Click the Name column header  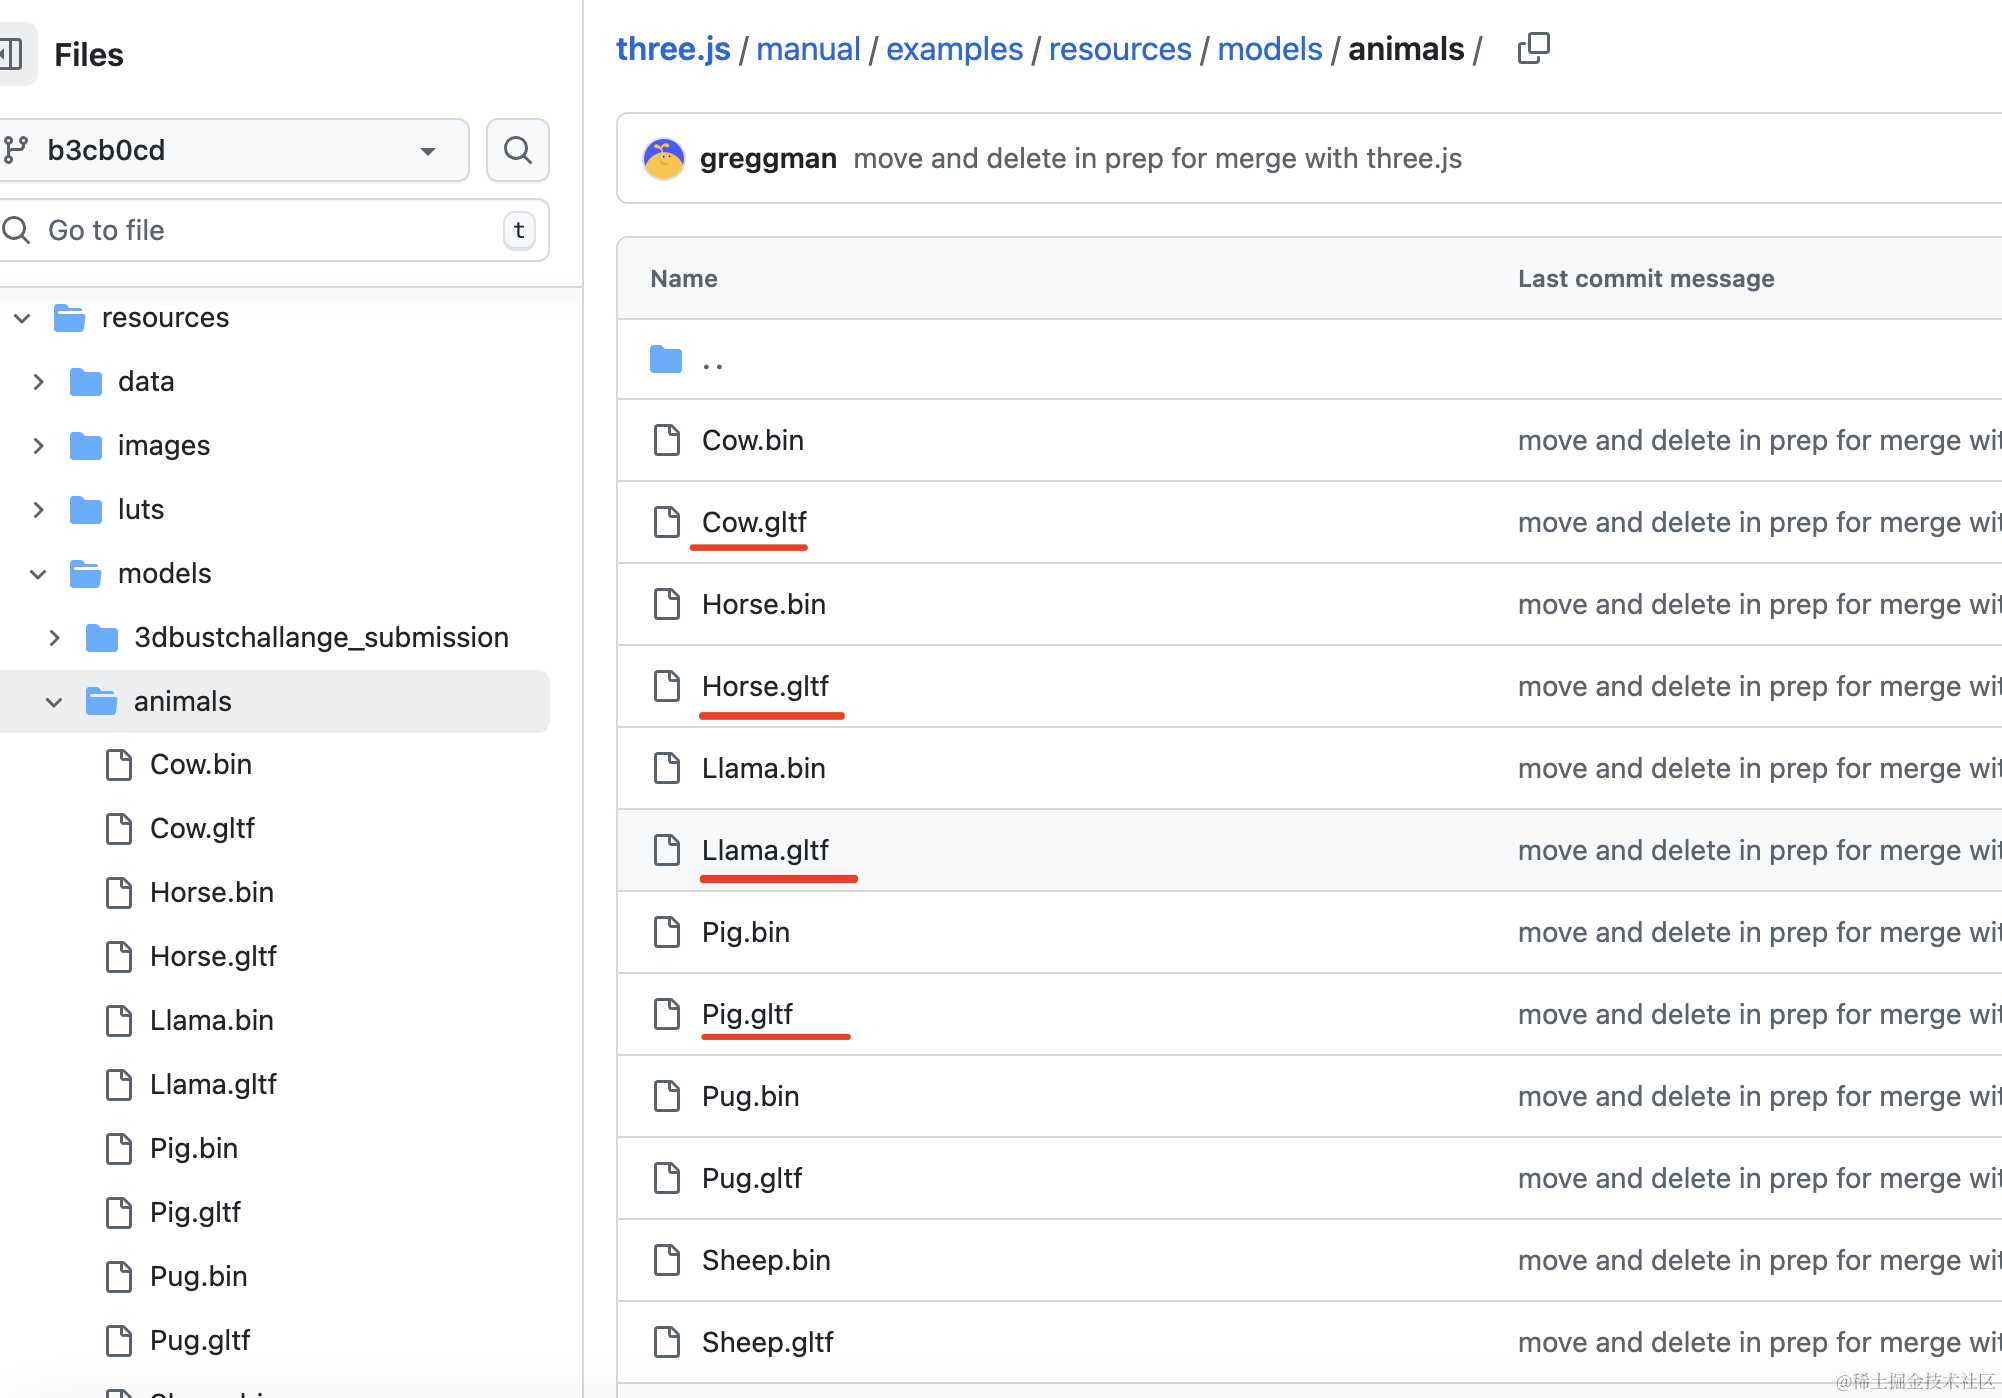(684, 279)
